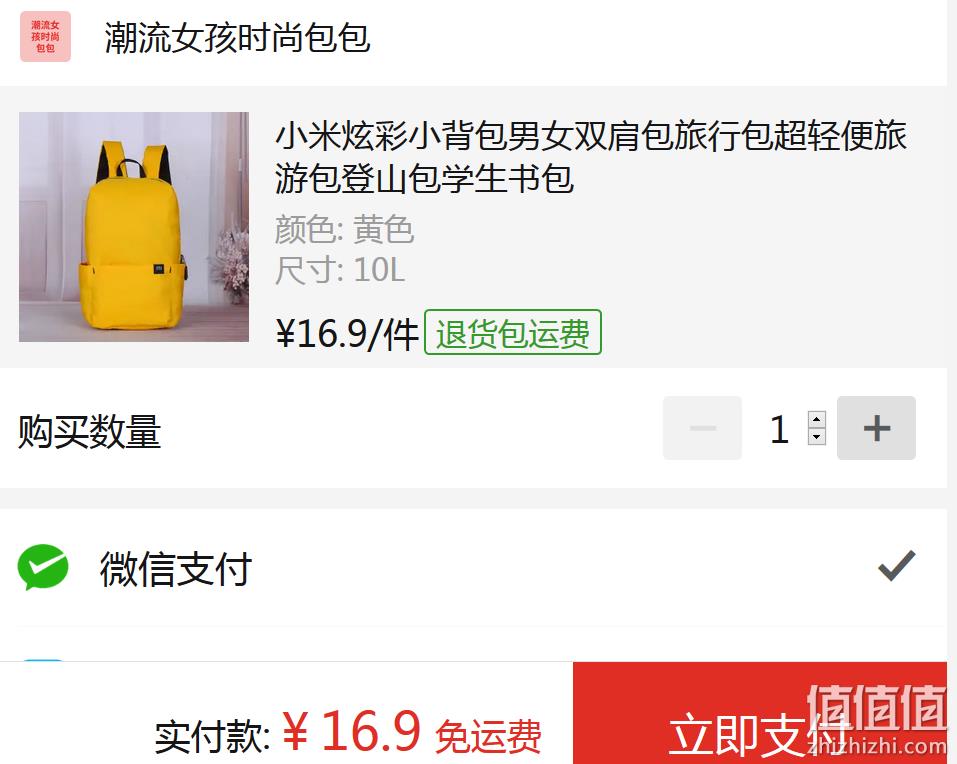
Task: Click the 实付款 ¥16.9 total
Action: 287,732
